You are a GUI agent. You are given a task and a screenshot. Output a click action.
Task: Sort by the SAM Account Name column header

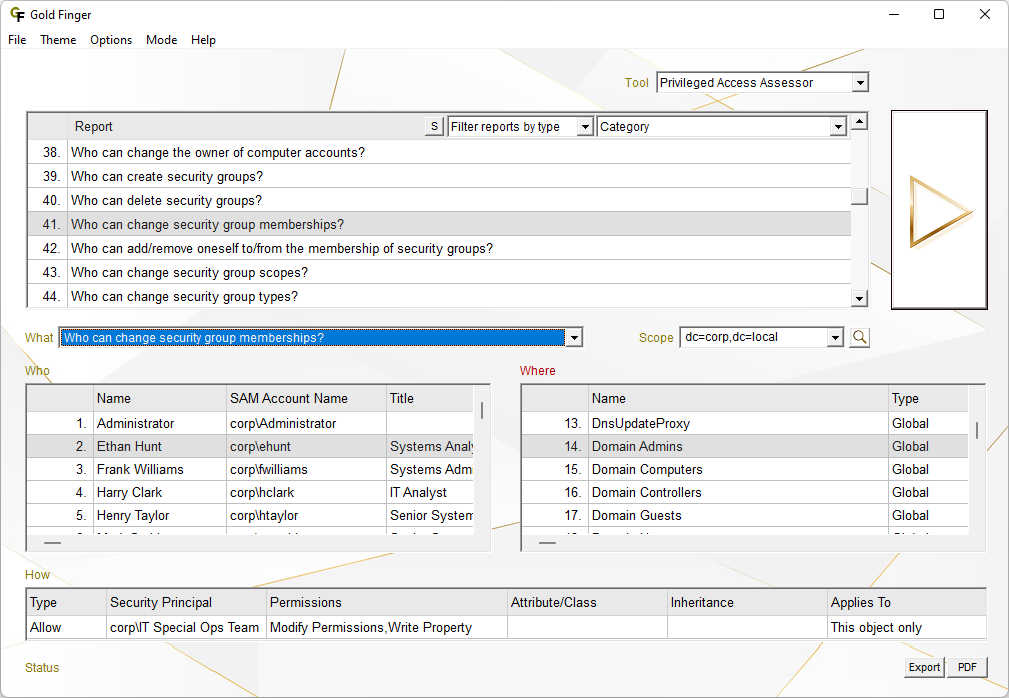289,399
